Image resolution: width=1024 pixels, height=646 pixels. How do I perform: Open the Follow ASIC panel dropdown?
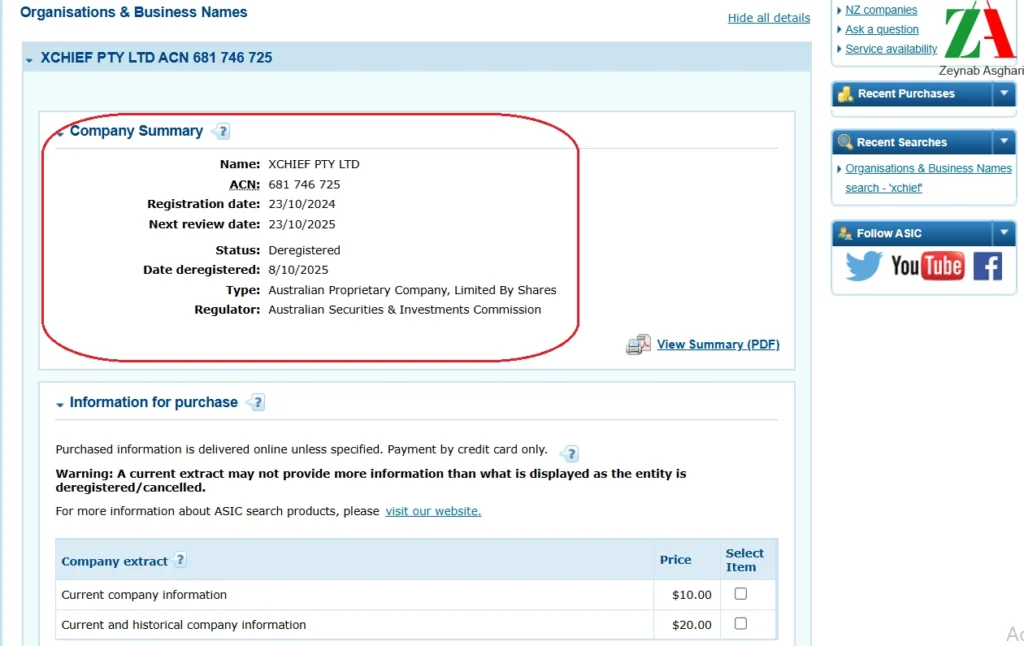click(1004, 233)
